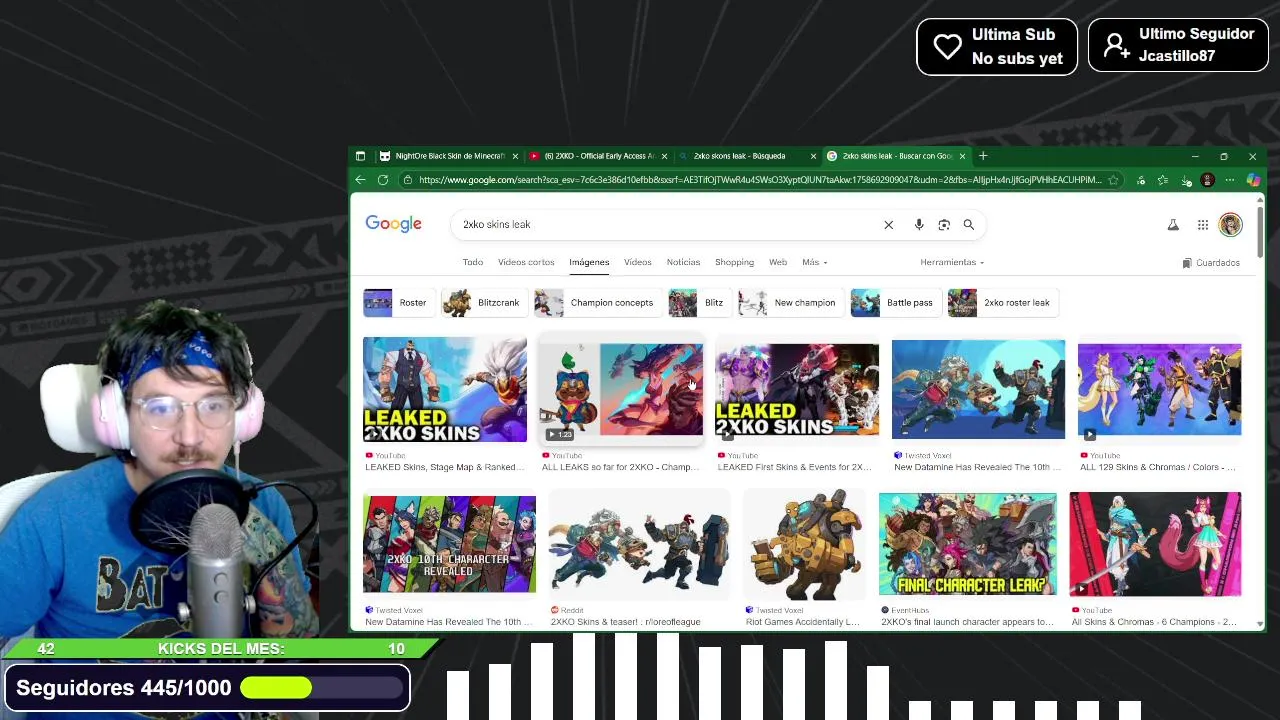The width and height of the screenshot is (1280, 720).
Task: Open FINAL CHARACTER LEAK? EventHubs thumbnail
Action: pos(967,545)
